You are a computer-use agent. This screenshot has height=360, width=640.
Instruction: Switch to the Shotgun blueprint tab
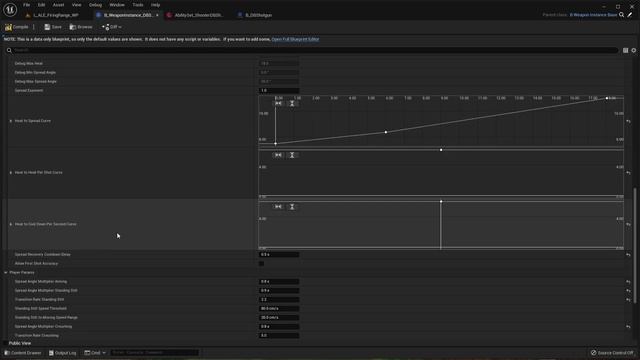pos(255,15)
